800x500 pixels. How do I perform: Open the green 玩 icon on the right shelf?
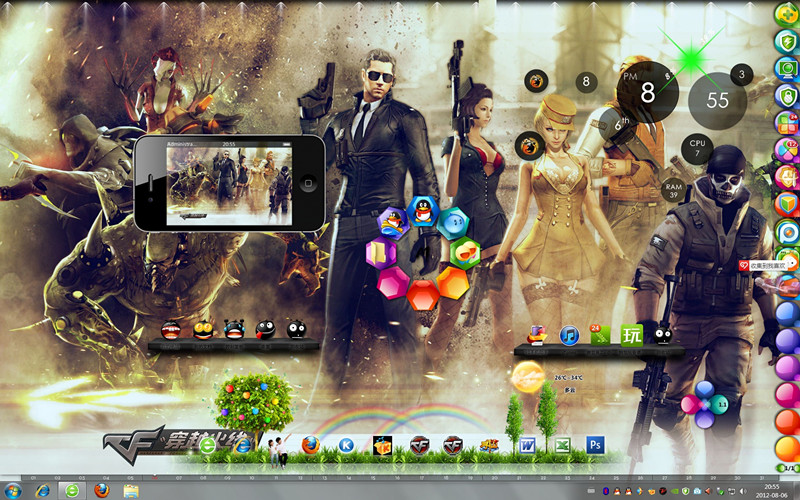coord(631,335)
